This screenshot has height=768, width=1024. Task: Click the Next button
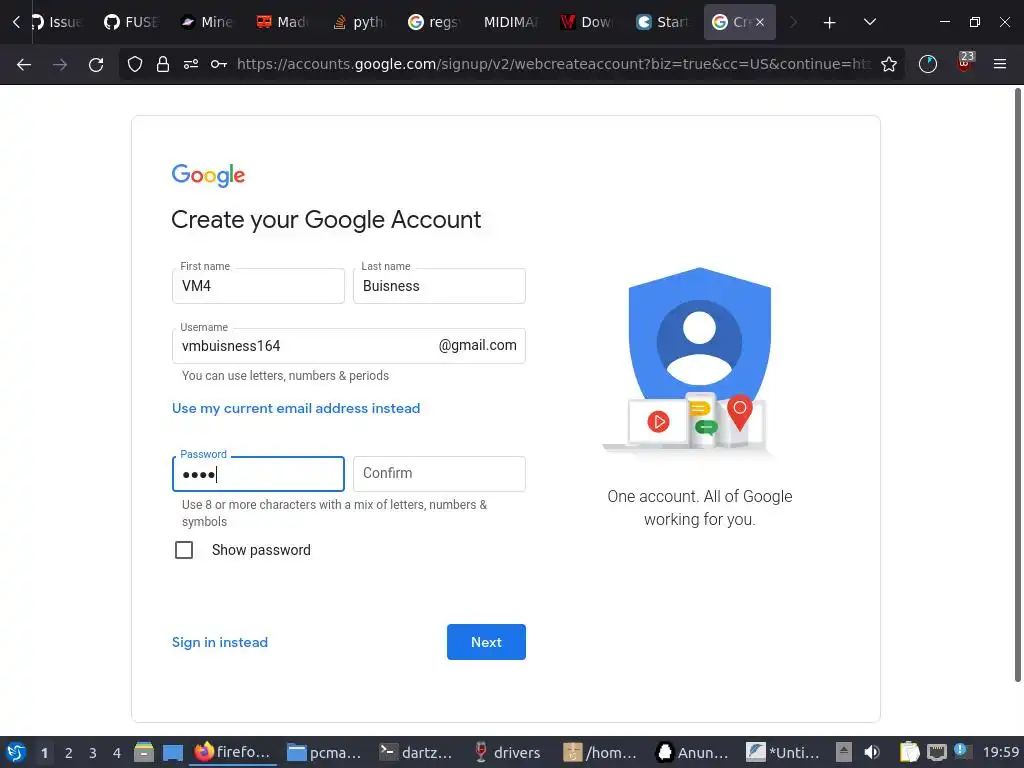(x=487, y=642)
